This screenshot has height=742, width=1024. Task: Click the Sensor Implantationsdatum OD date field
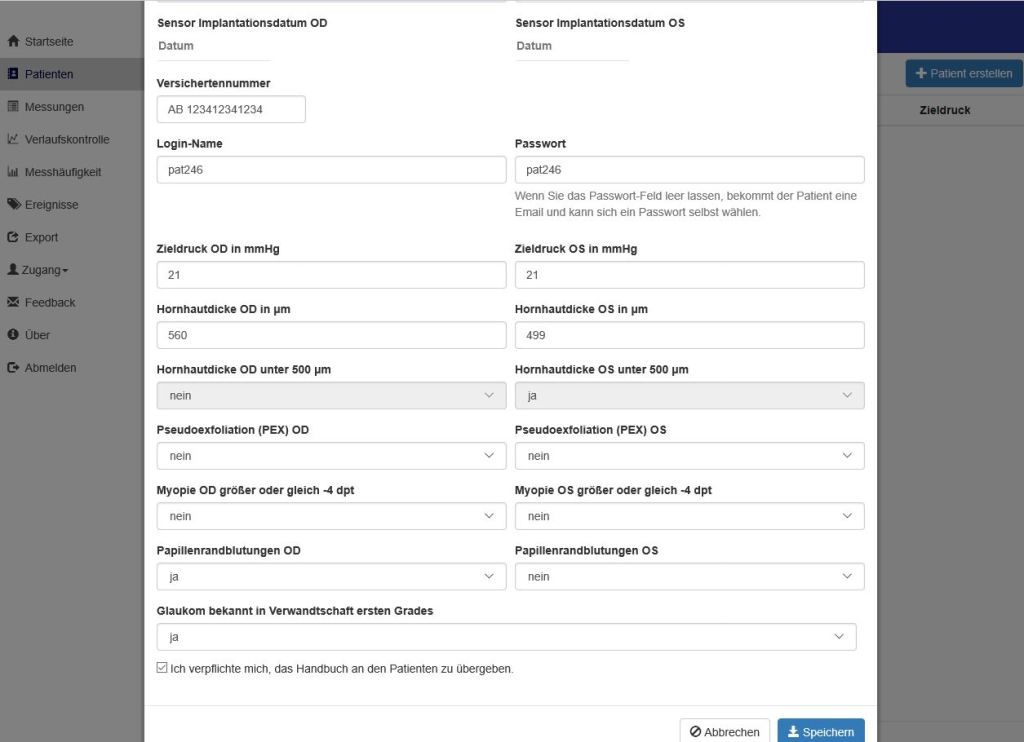pyautogui.click(x=213, y=46)
